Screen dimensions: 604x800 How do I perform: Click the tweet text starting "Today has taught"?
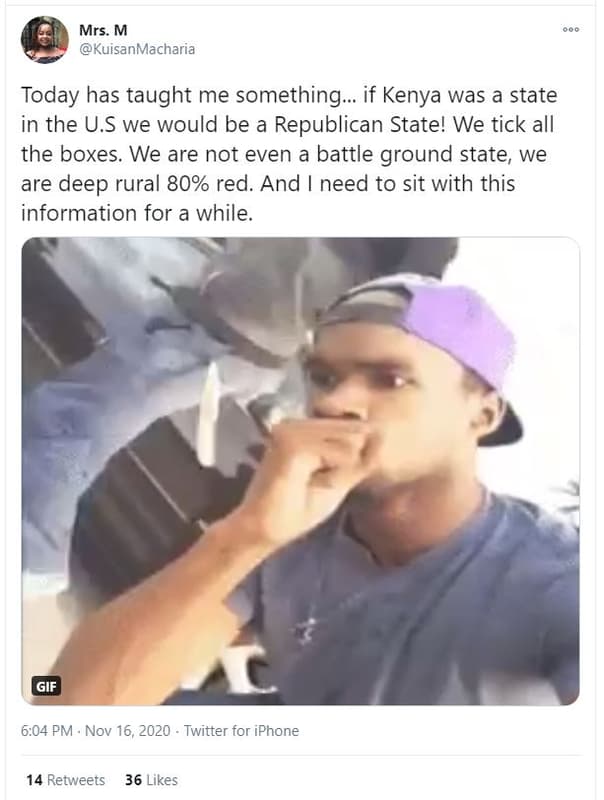tap(289, 154)
